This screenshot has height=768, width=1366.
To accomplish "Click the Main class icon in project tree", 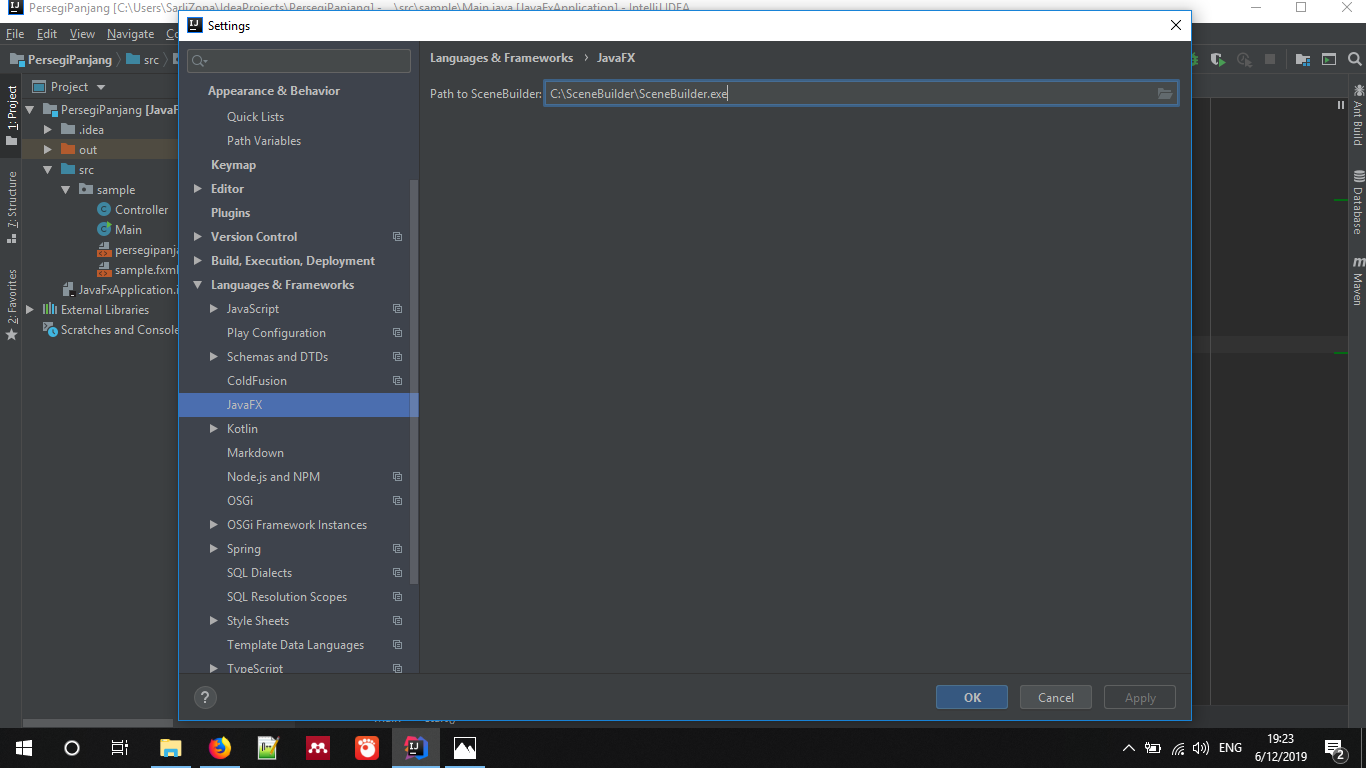I will point(104,230).
